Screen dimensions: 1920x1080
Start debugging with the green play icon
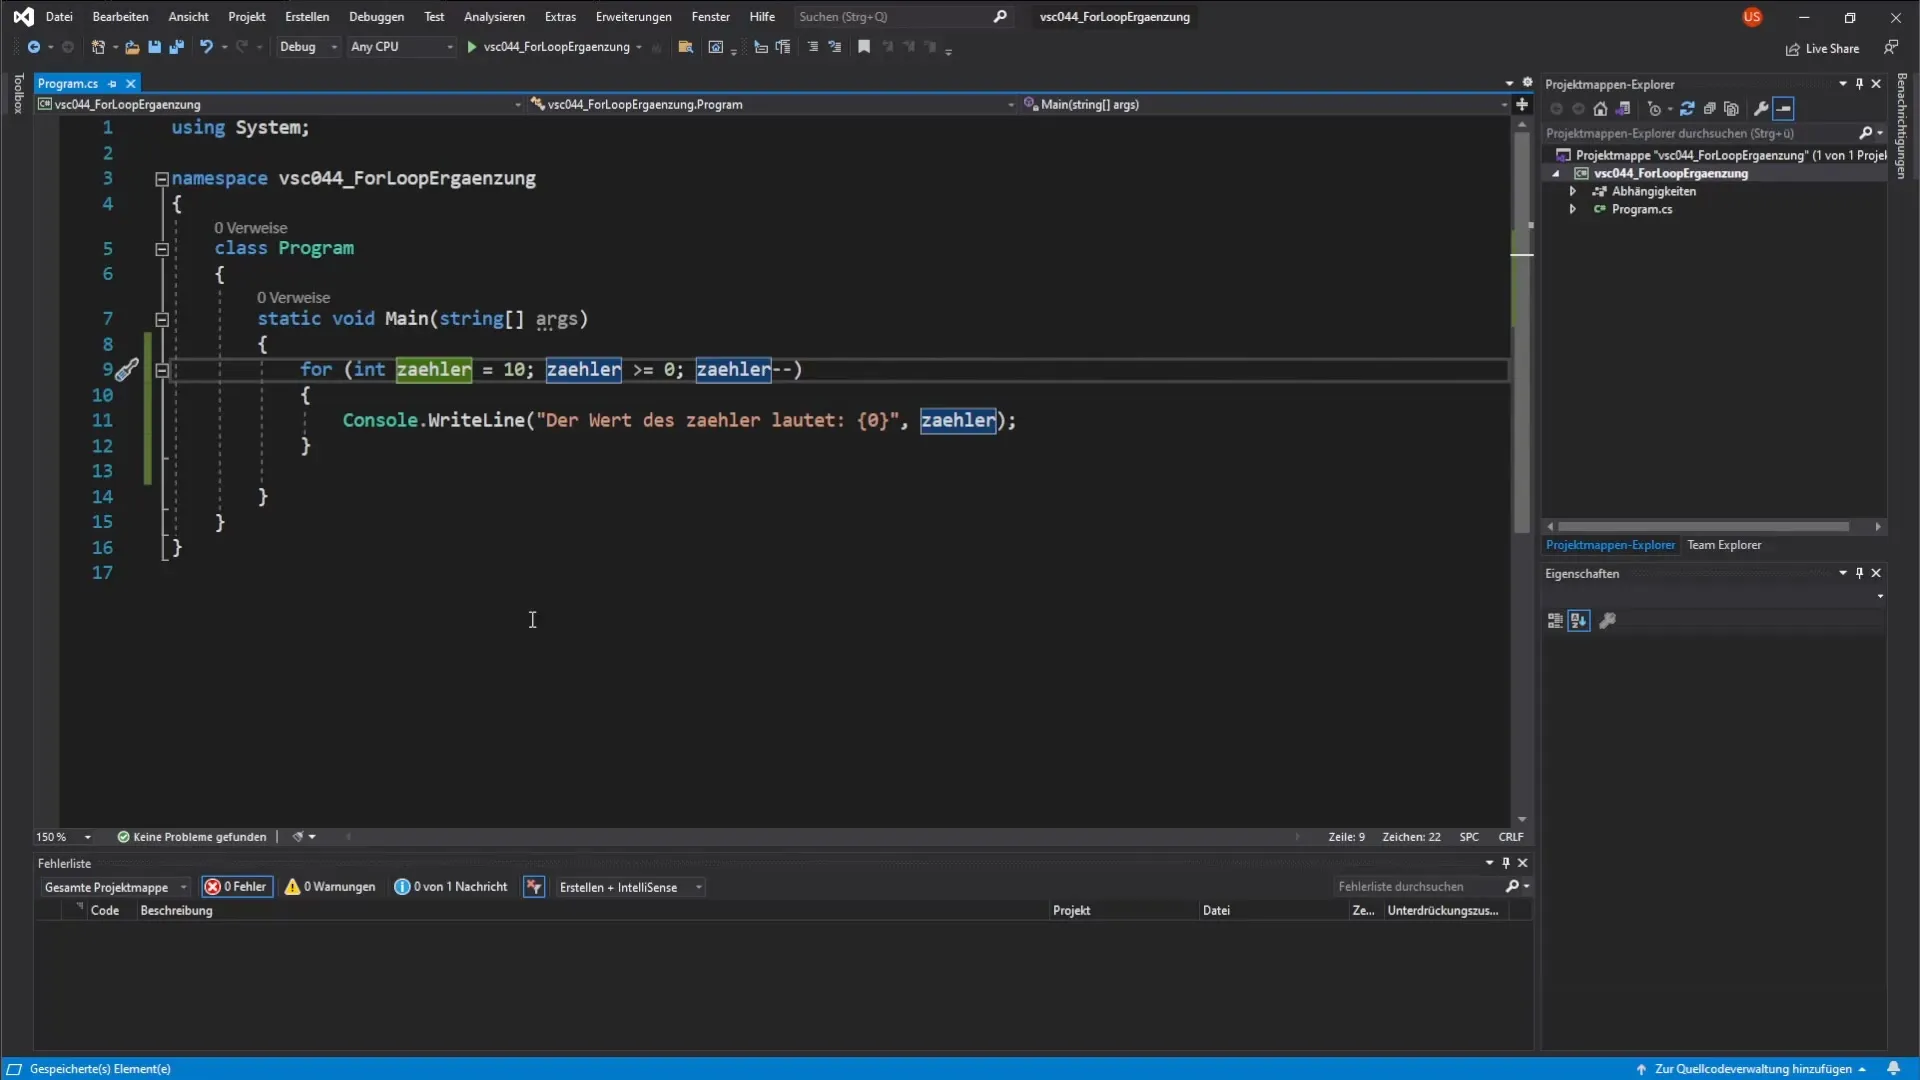(471, 47)
